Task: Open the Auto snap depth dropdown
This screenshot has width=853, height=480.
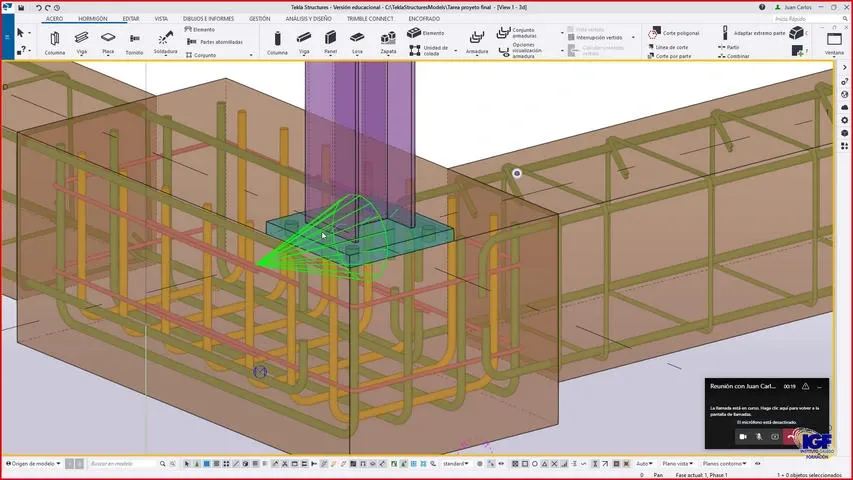Action: (x=644, y=464)
